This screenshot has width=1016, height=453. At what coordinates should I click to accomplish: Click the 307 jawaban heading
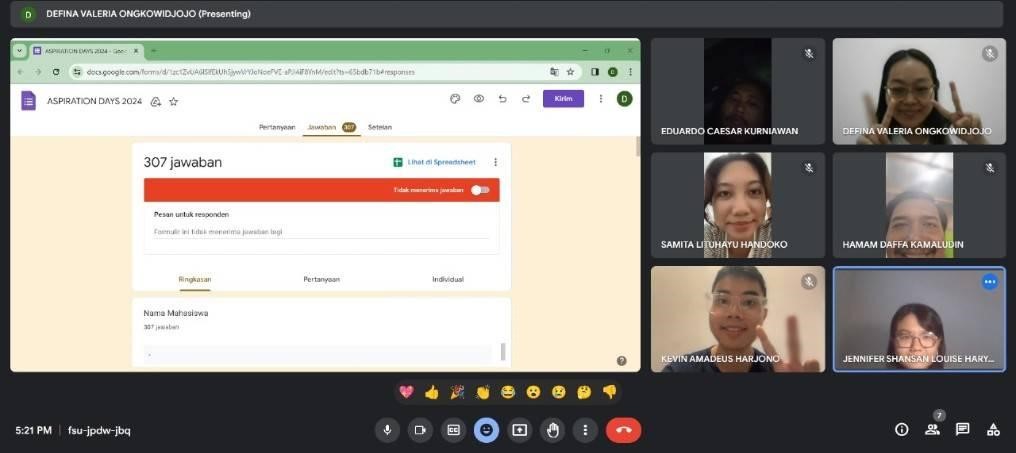click(183, 163)
